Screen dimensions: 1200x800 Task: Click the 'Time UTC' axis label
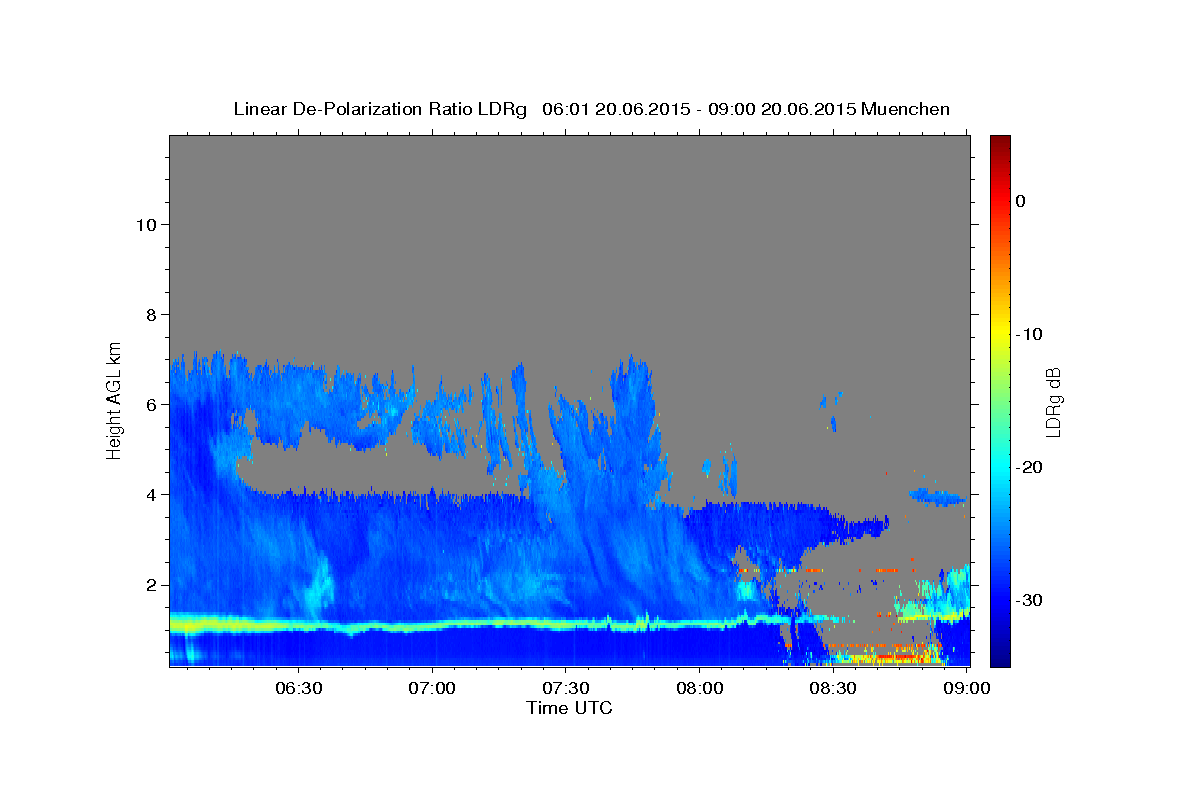coord(569,708)
